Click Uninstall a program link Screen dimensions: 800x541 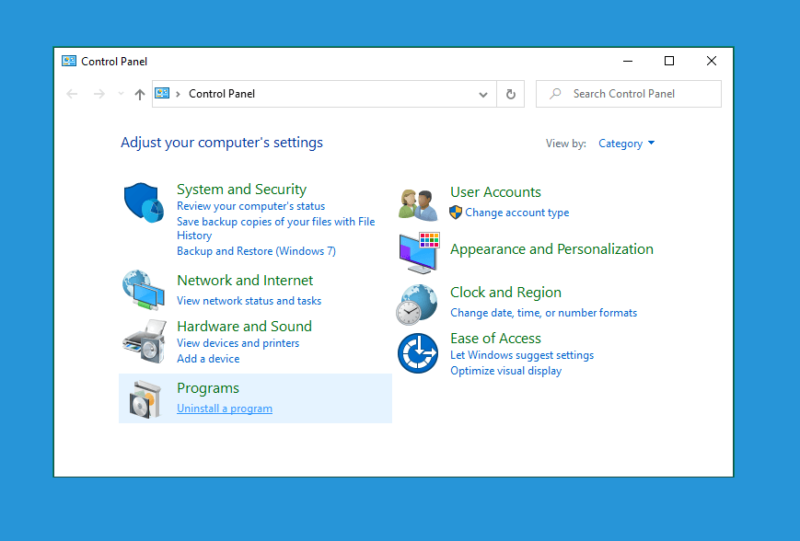[x=224, y=408]
